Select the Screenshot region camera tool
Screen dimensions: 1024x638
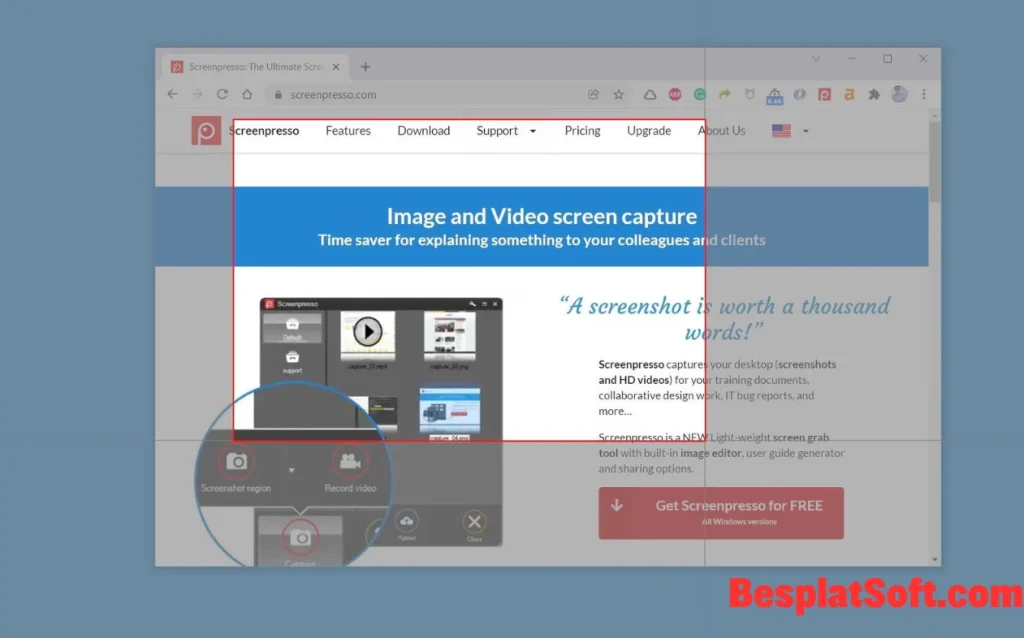click(235, 459)
